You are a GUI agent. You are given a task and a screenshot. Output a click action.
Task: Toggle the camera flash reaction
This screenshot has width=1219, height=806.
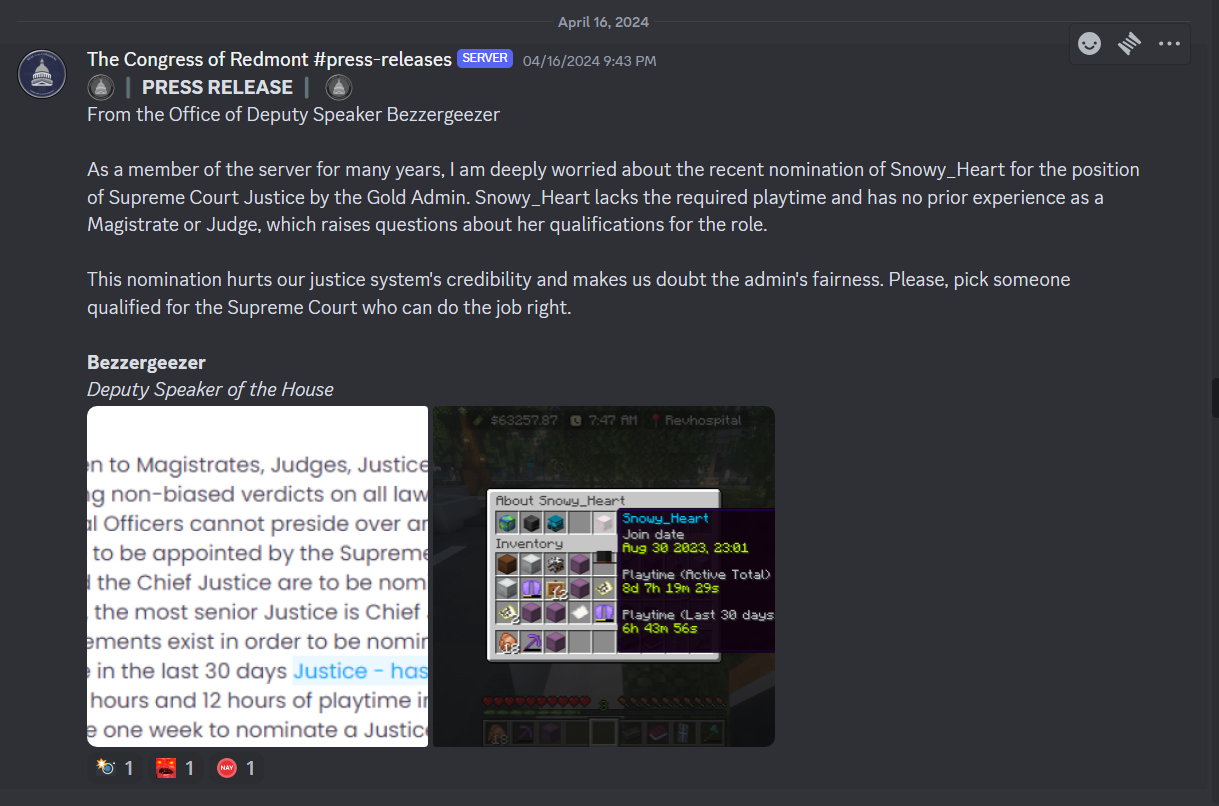[x=115, y=768]
